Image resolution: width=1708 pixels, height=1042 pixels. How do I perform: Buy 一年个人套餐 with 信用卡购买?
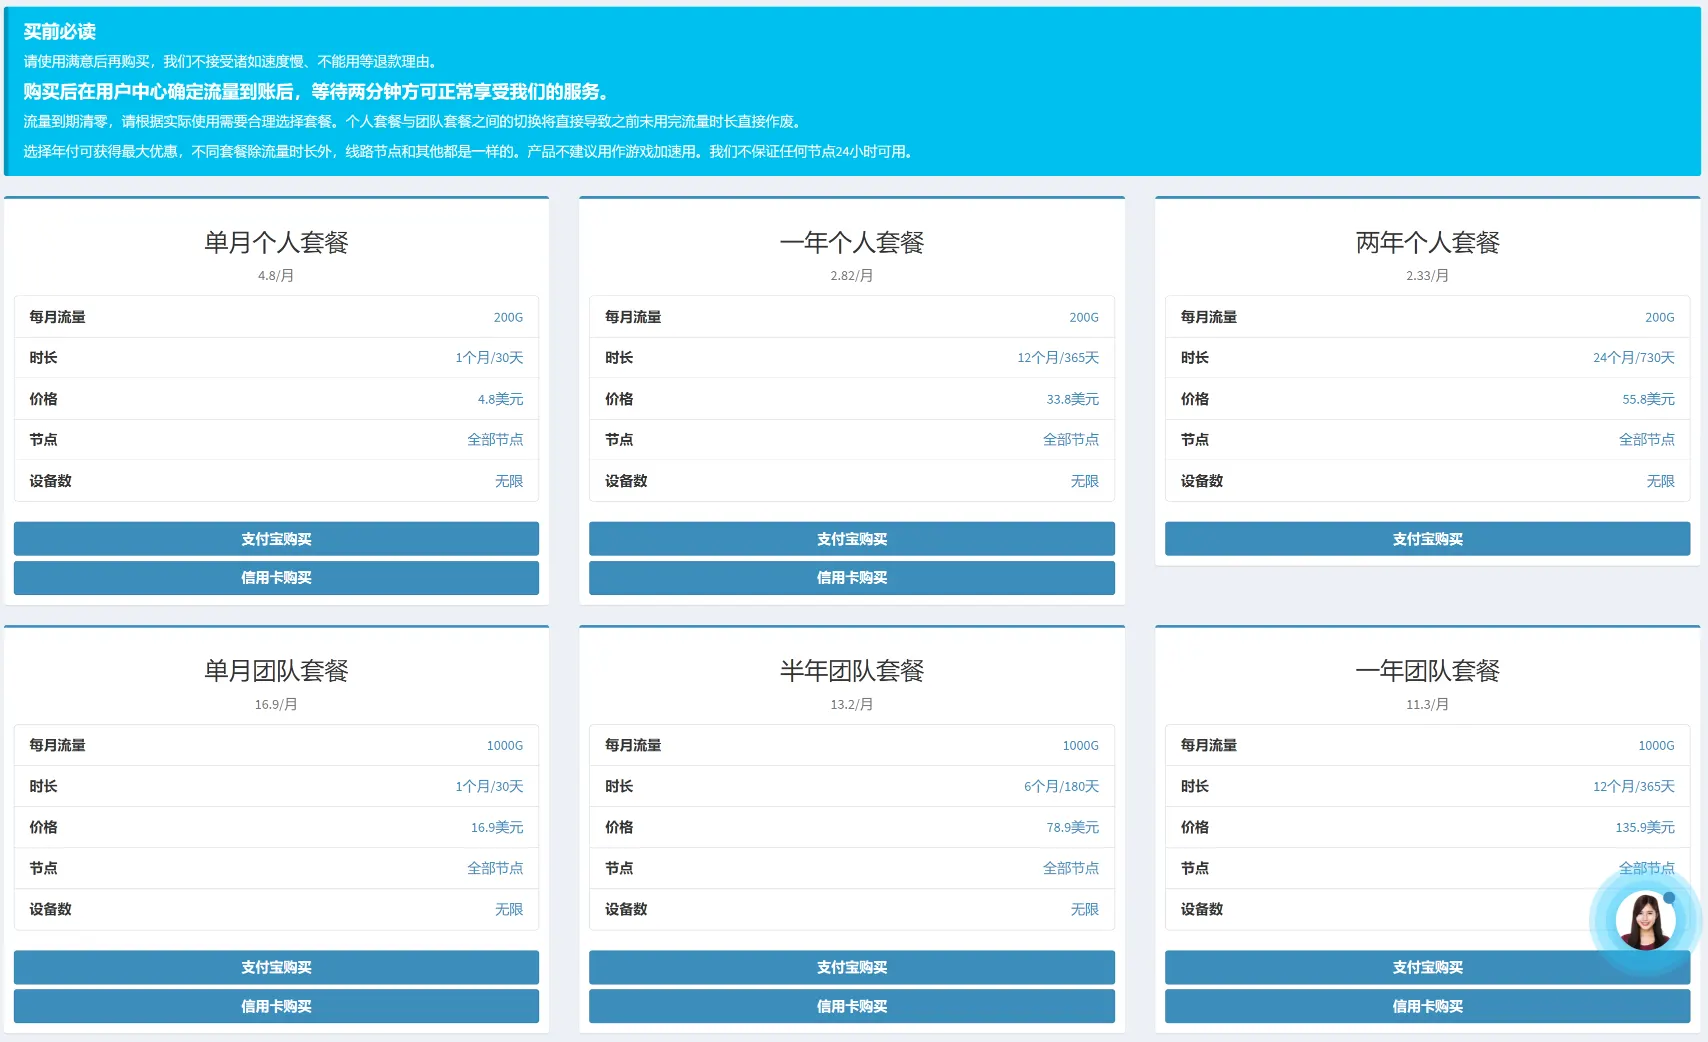pos(851,578)
